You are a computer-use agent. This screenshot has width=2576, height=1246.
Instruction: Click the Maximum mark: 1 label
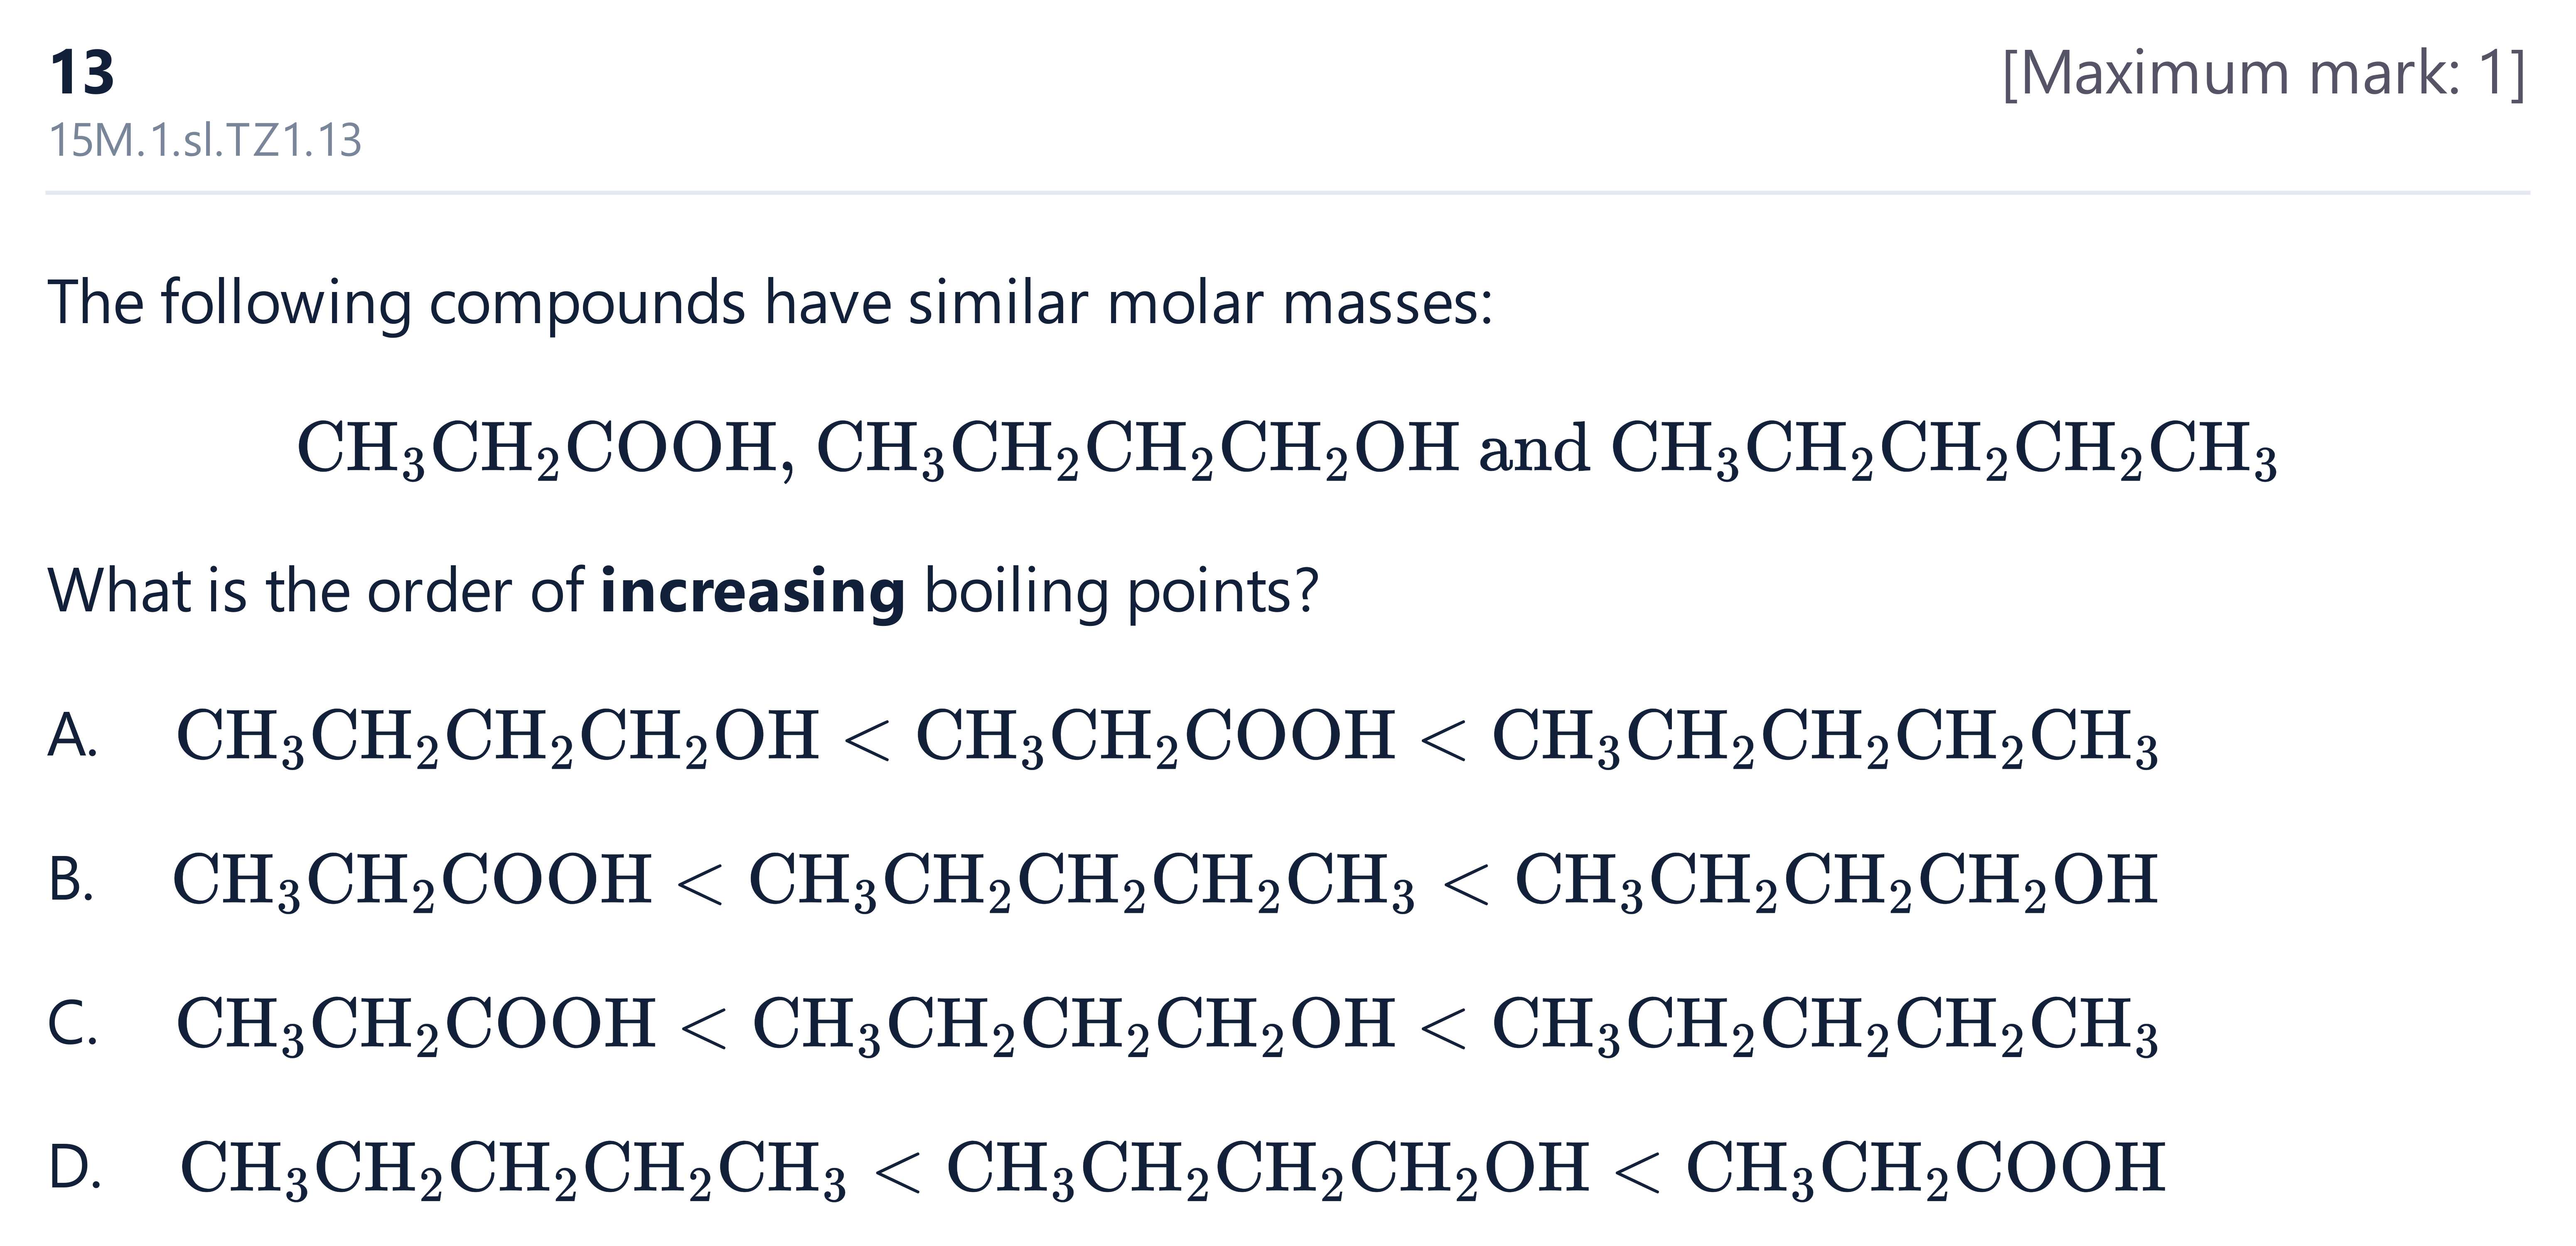2265,73
